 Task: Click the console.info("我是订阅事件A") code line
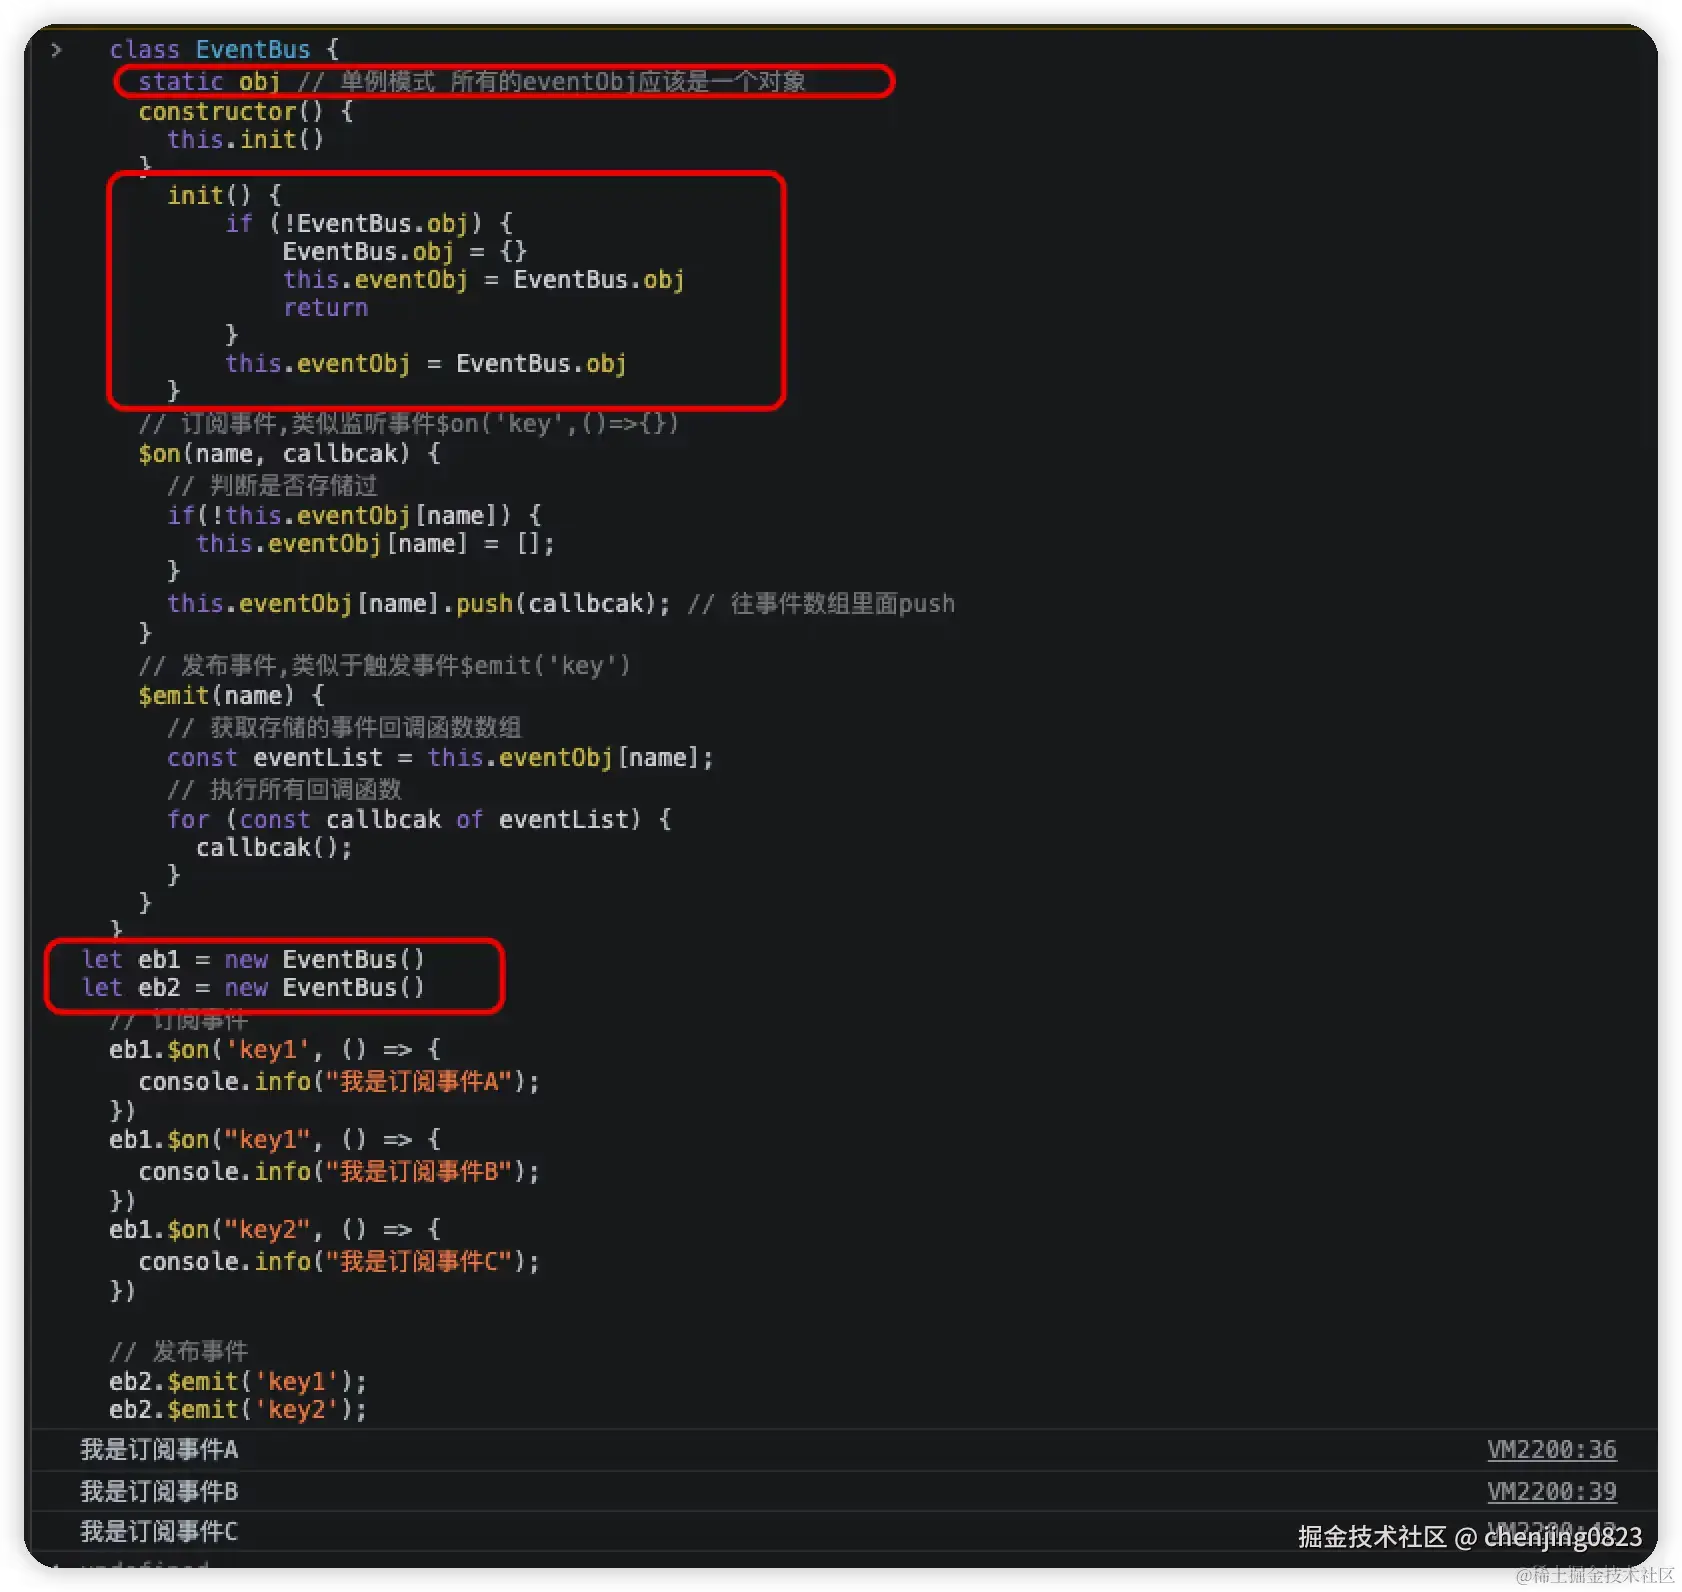click(x=339, y=1081)
